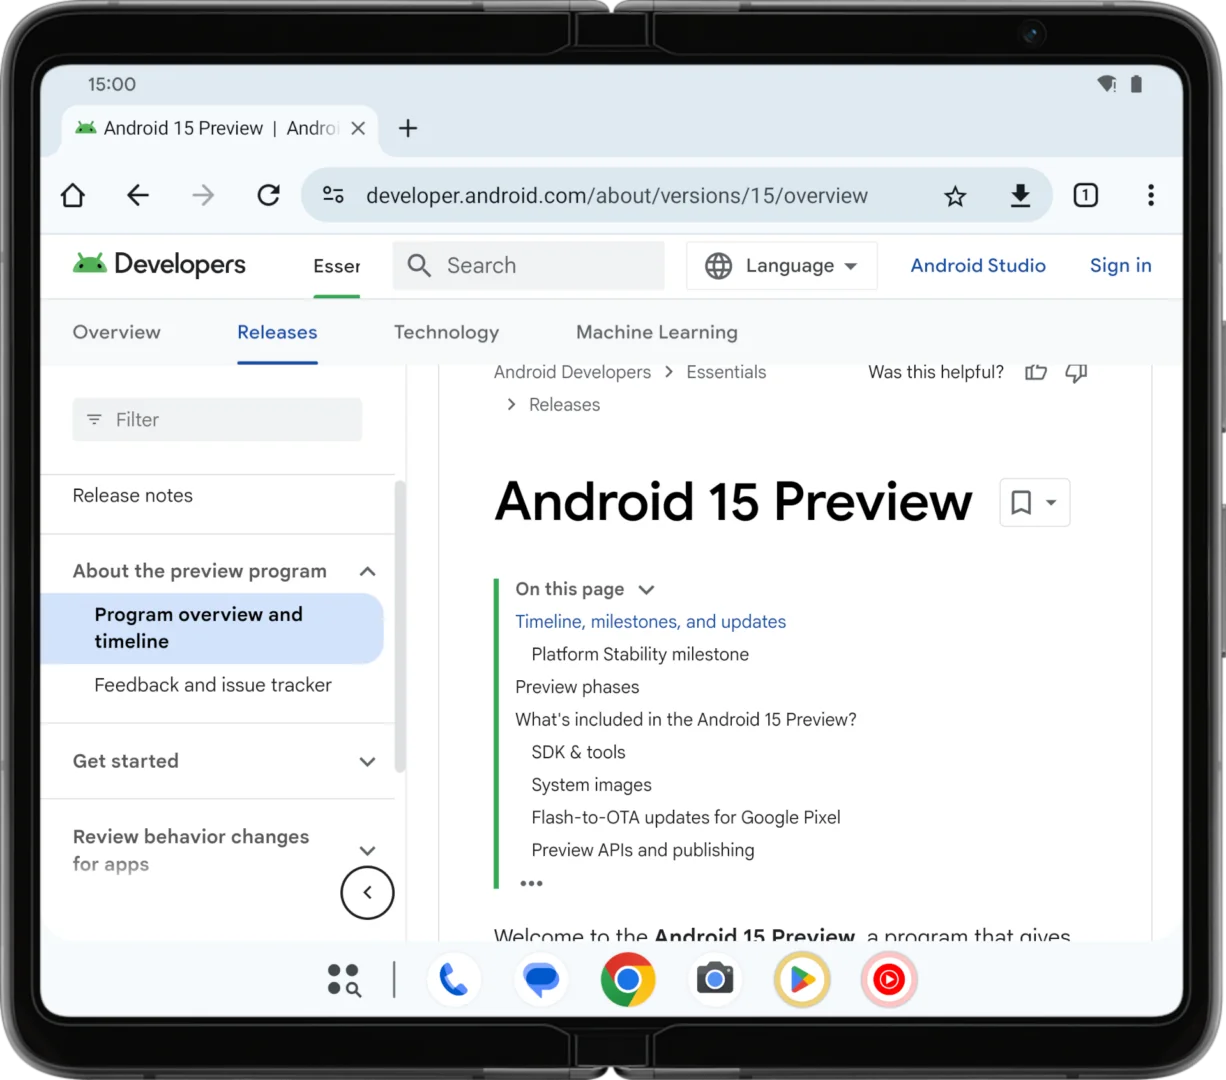Image resolution: width=1226 pixels, height=1080 pixels.
Task: Open the search field magnifier icon
Action: pos(419,265)
